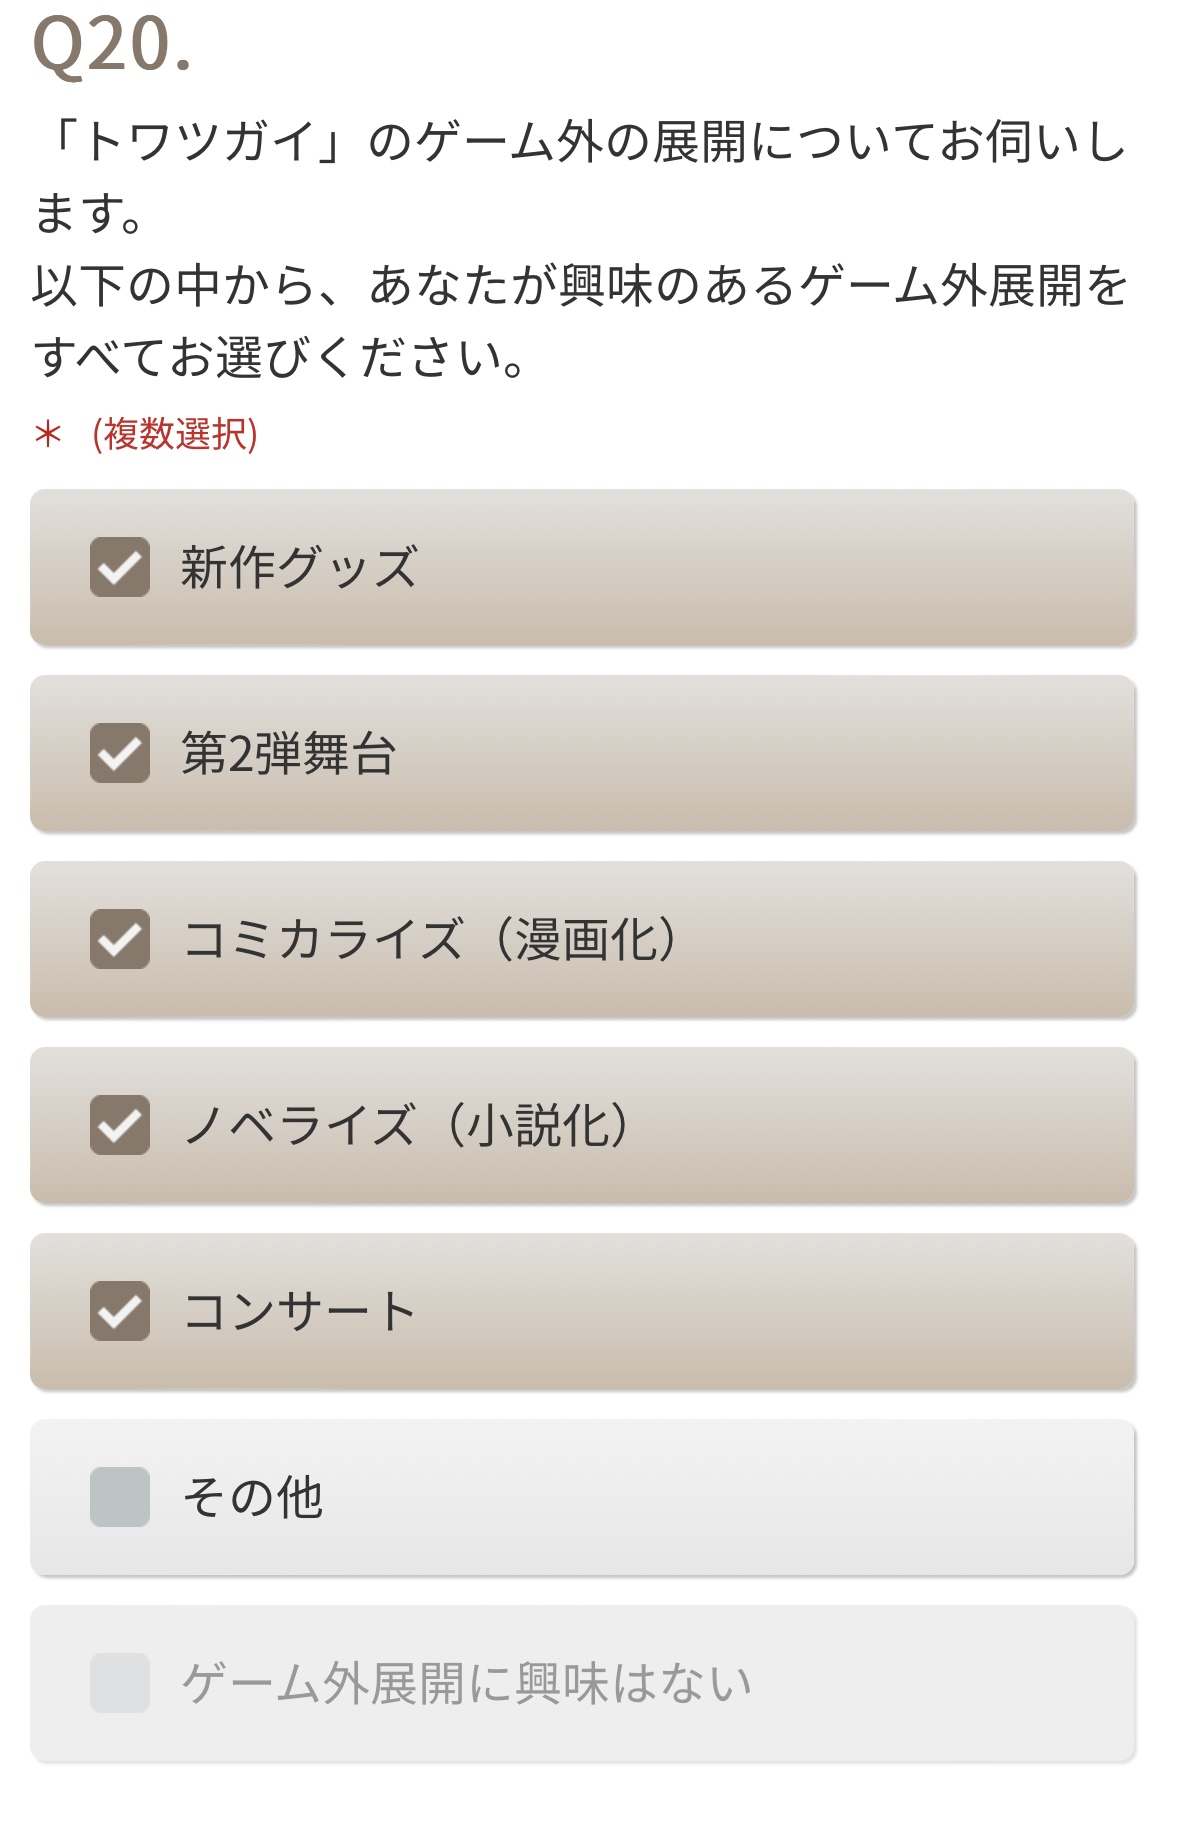1179x1839 pixels.
Task: Click the red required asterisk
Action: tap(48, 435)
